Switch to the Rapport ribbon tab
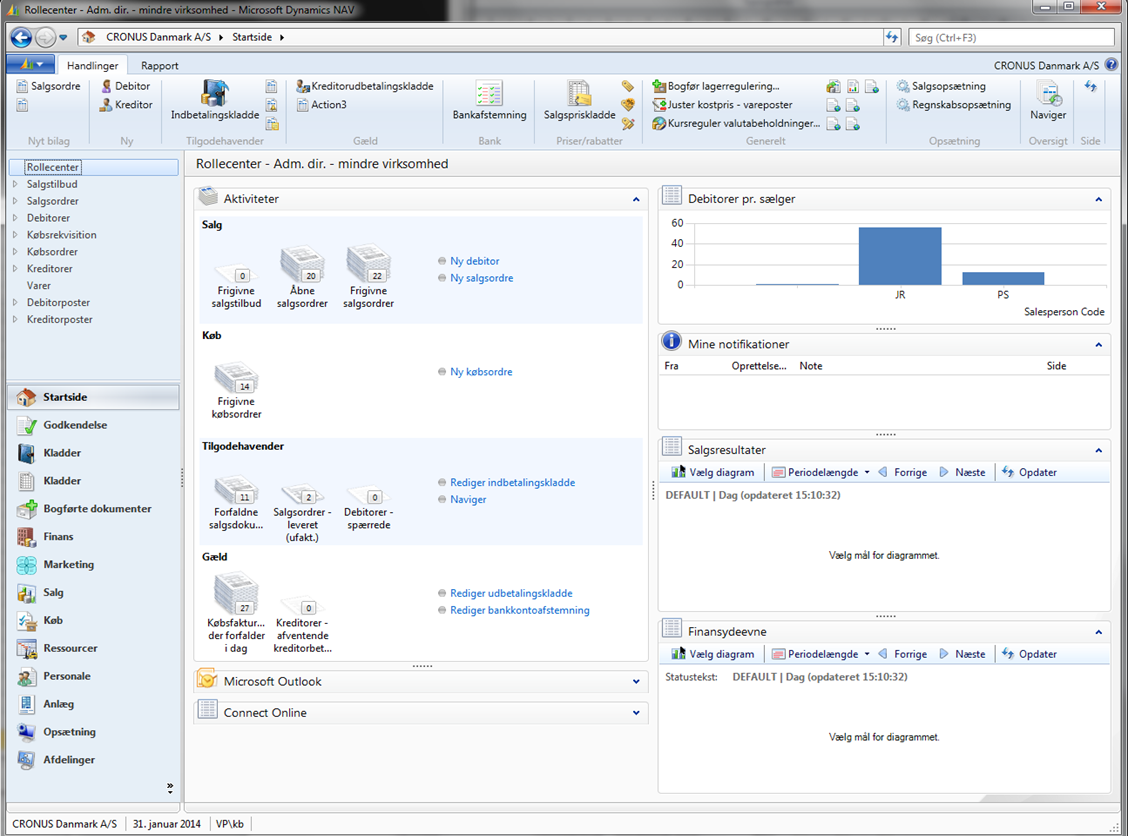This screenshot has height=836, width=1128. pyautogui.click(x=160, y=65)
